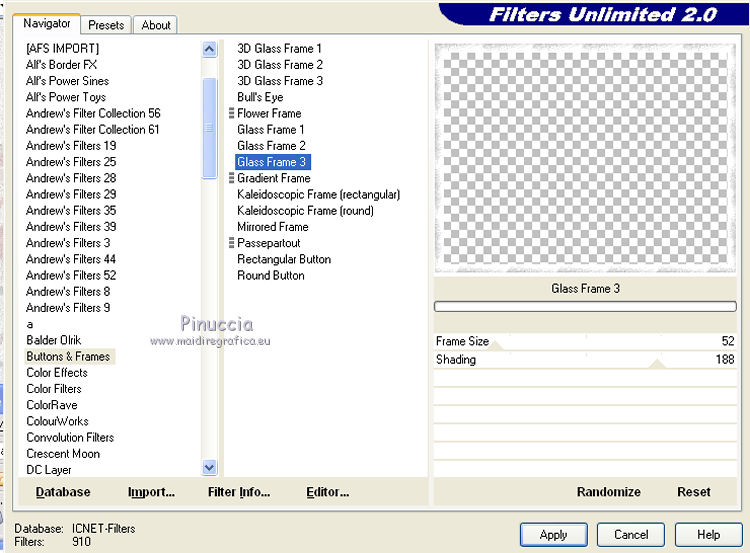
Task: Select Alf's Power Toys category
Action: [x=66, y=97]
